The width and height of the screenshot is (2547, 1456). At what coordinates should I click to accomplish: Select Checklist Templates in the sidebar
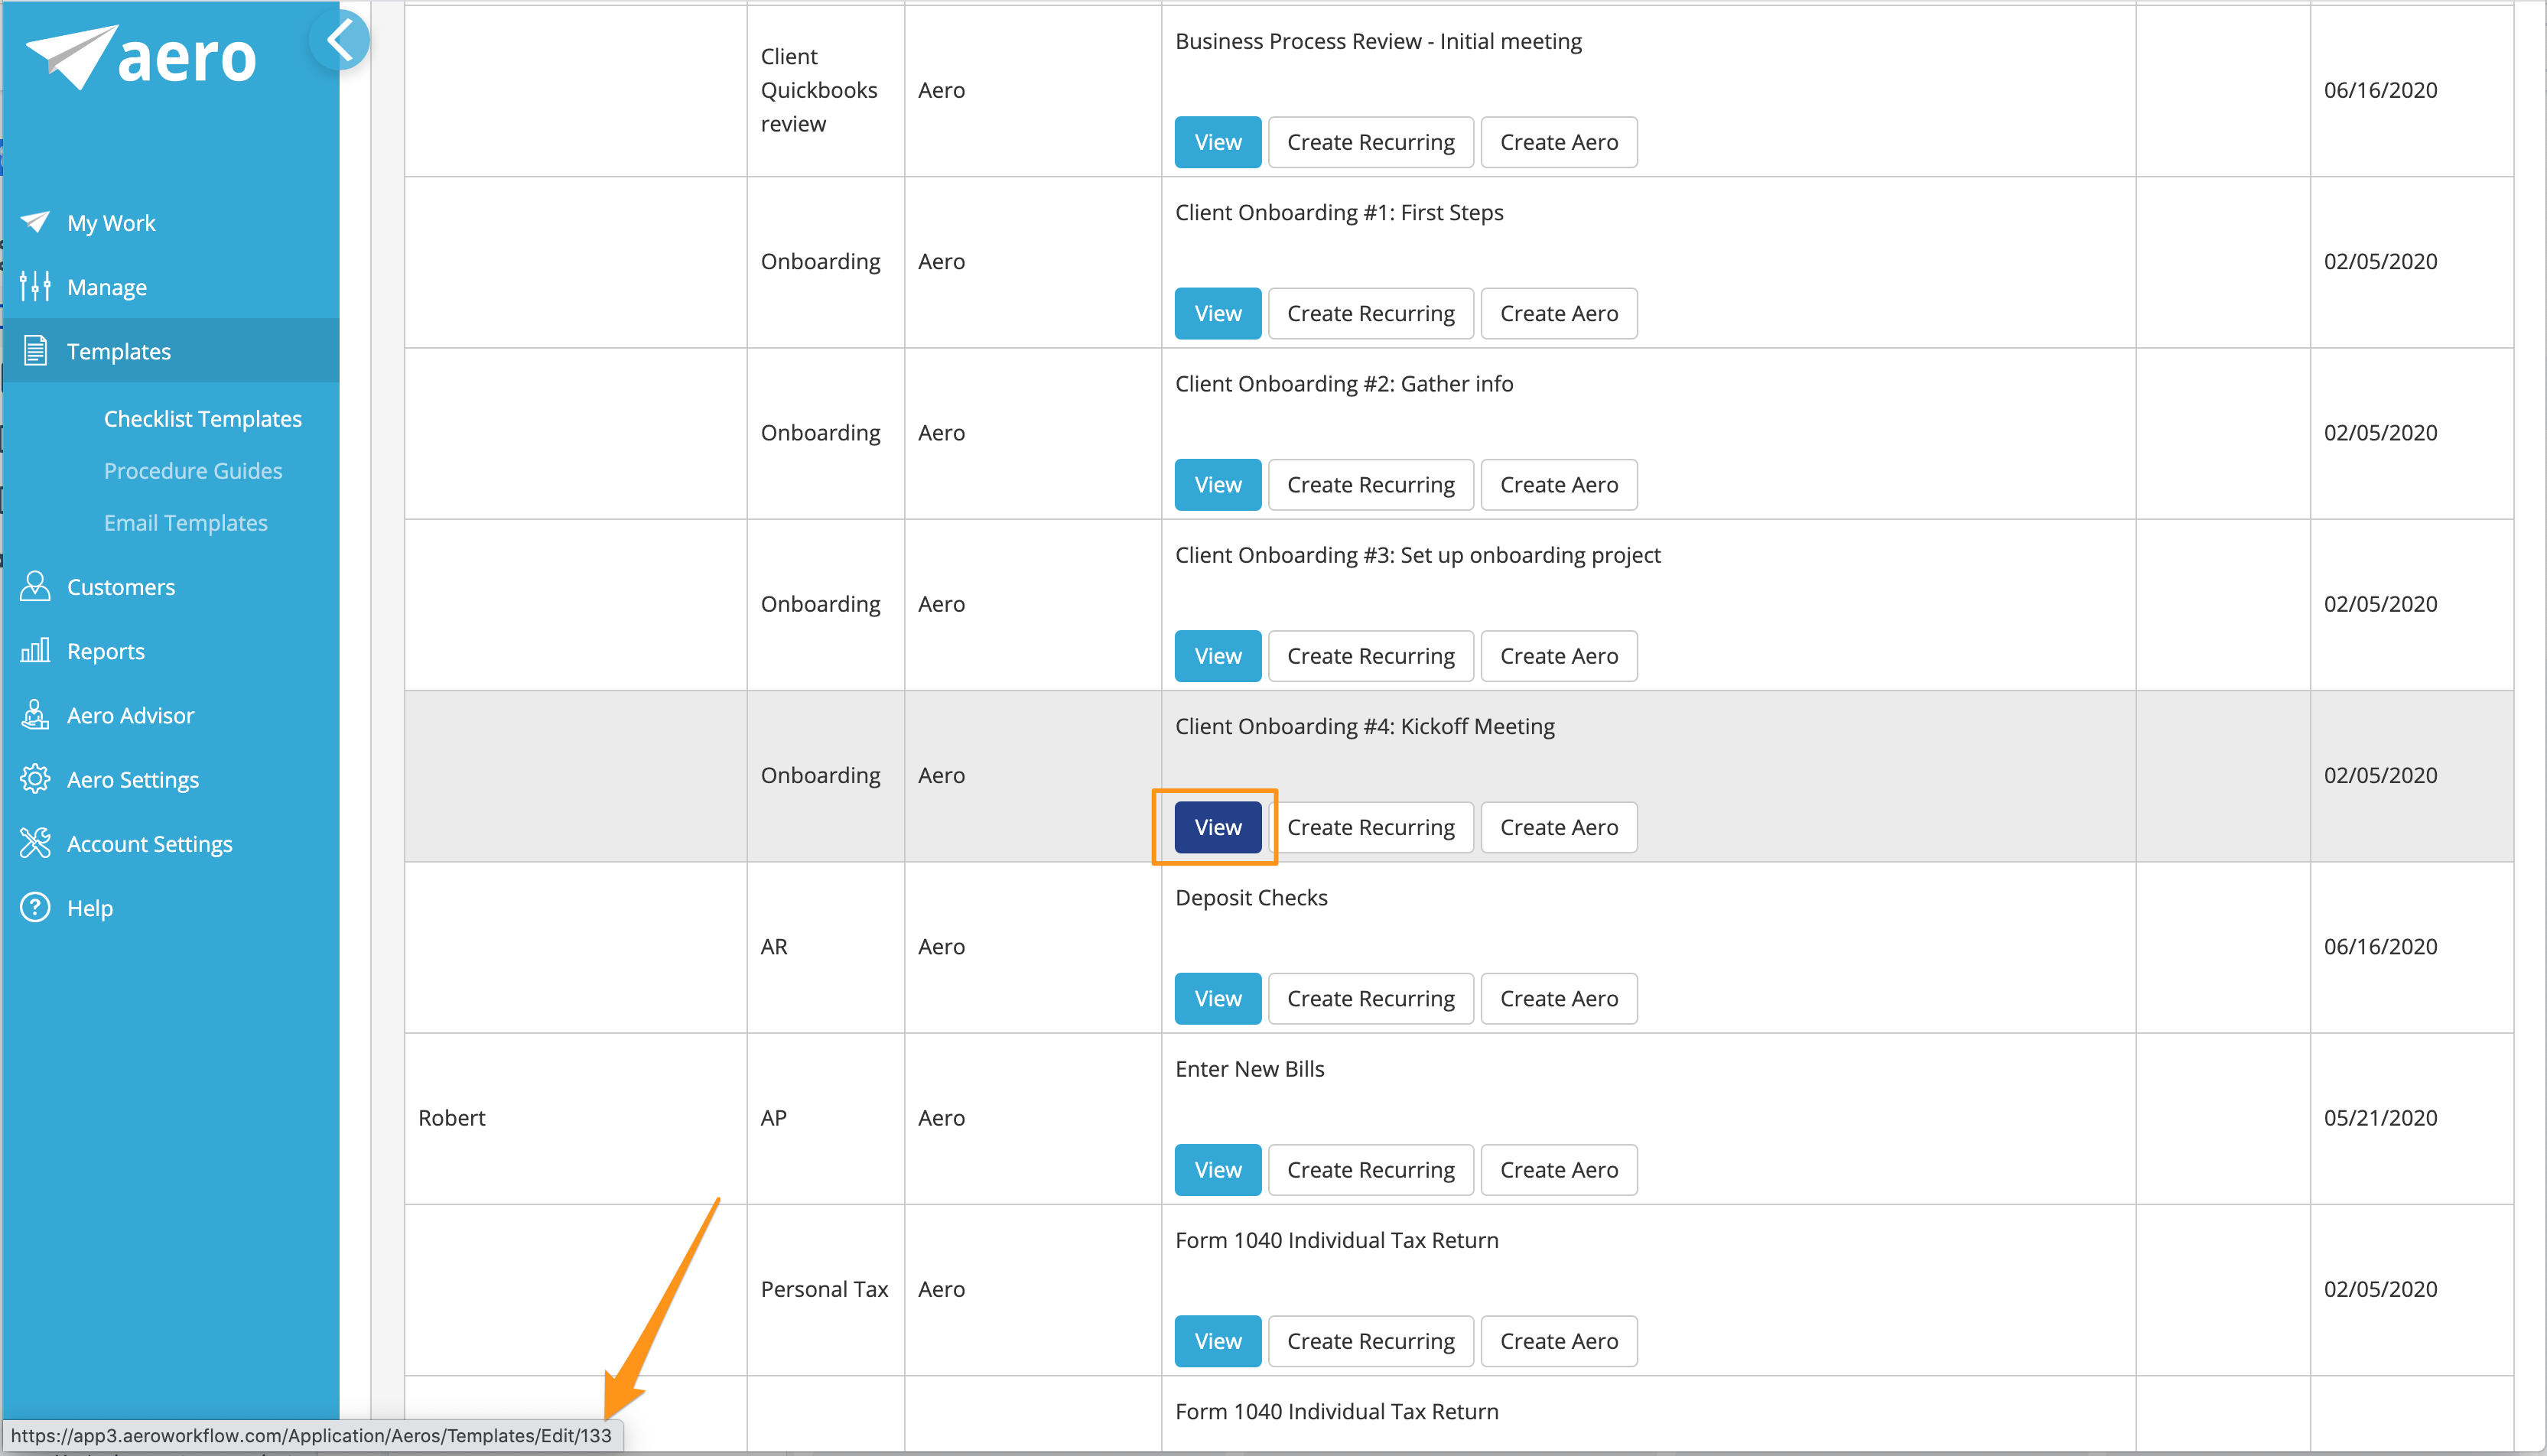[203, 419]
